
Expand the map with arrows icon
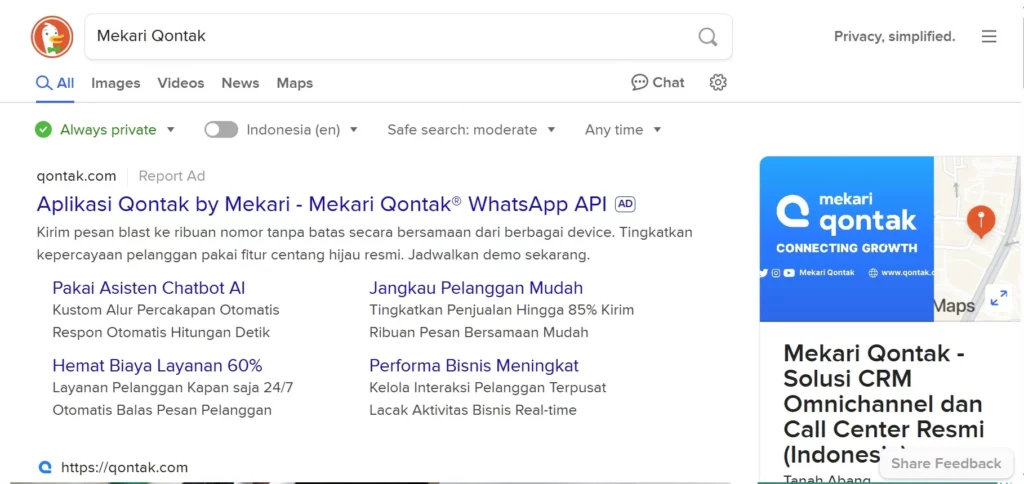[x=999, y=299]
